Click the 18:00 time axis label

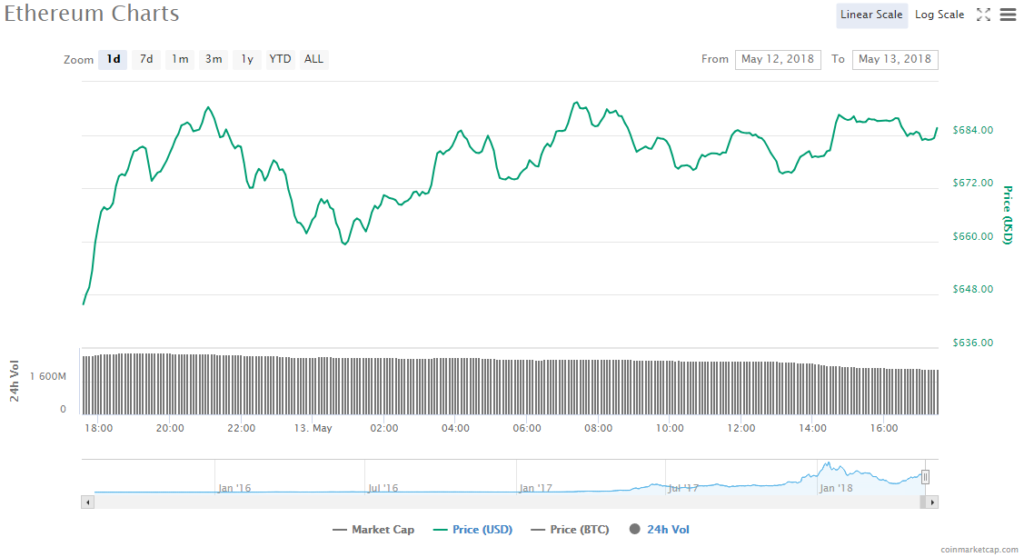click(99, 428)
